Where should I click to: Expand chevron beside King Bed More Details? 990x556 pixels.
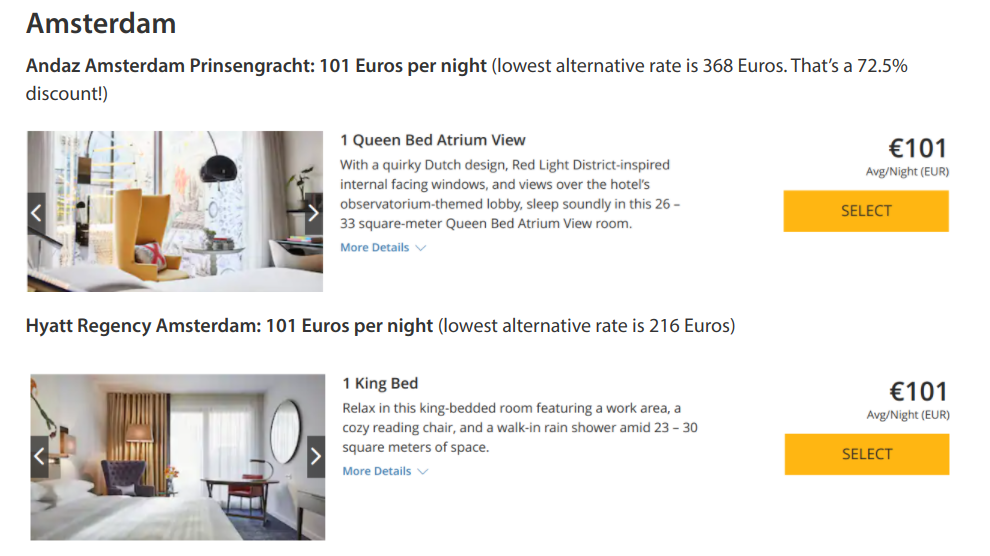point(422,472)
